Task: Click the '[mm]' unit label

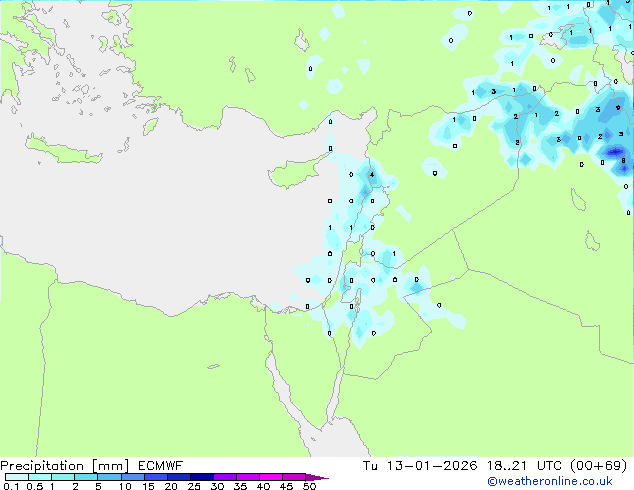Action: 111,466
